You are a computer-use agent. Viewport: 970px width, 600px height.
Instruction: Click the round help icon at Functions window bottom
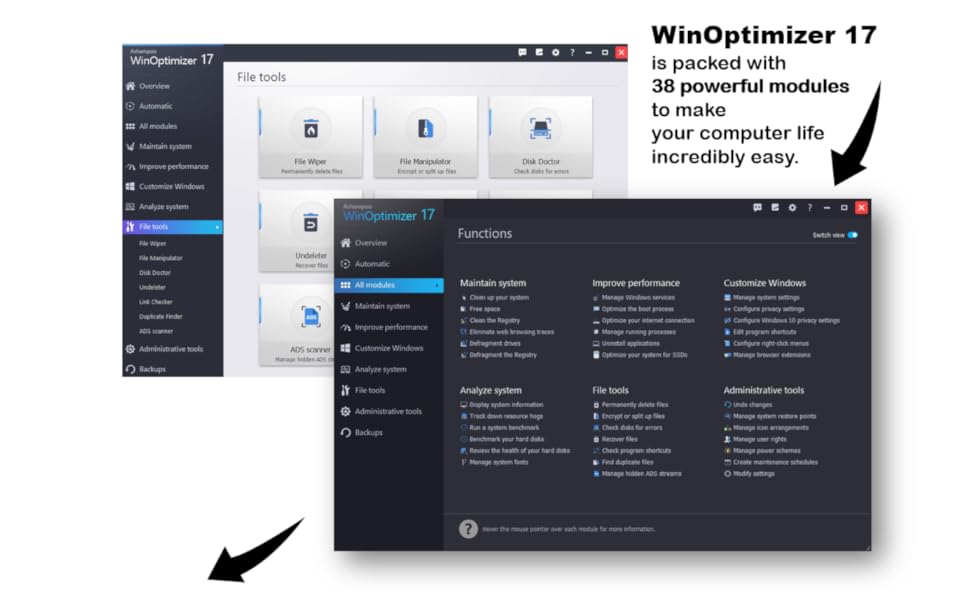[468, 529]
